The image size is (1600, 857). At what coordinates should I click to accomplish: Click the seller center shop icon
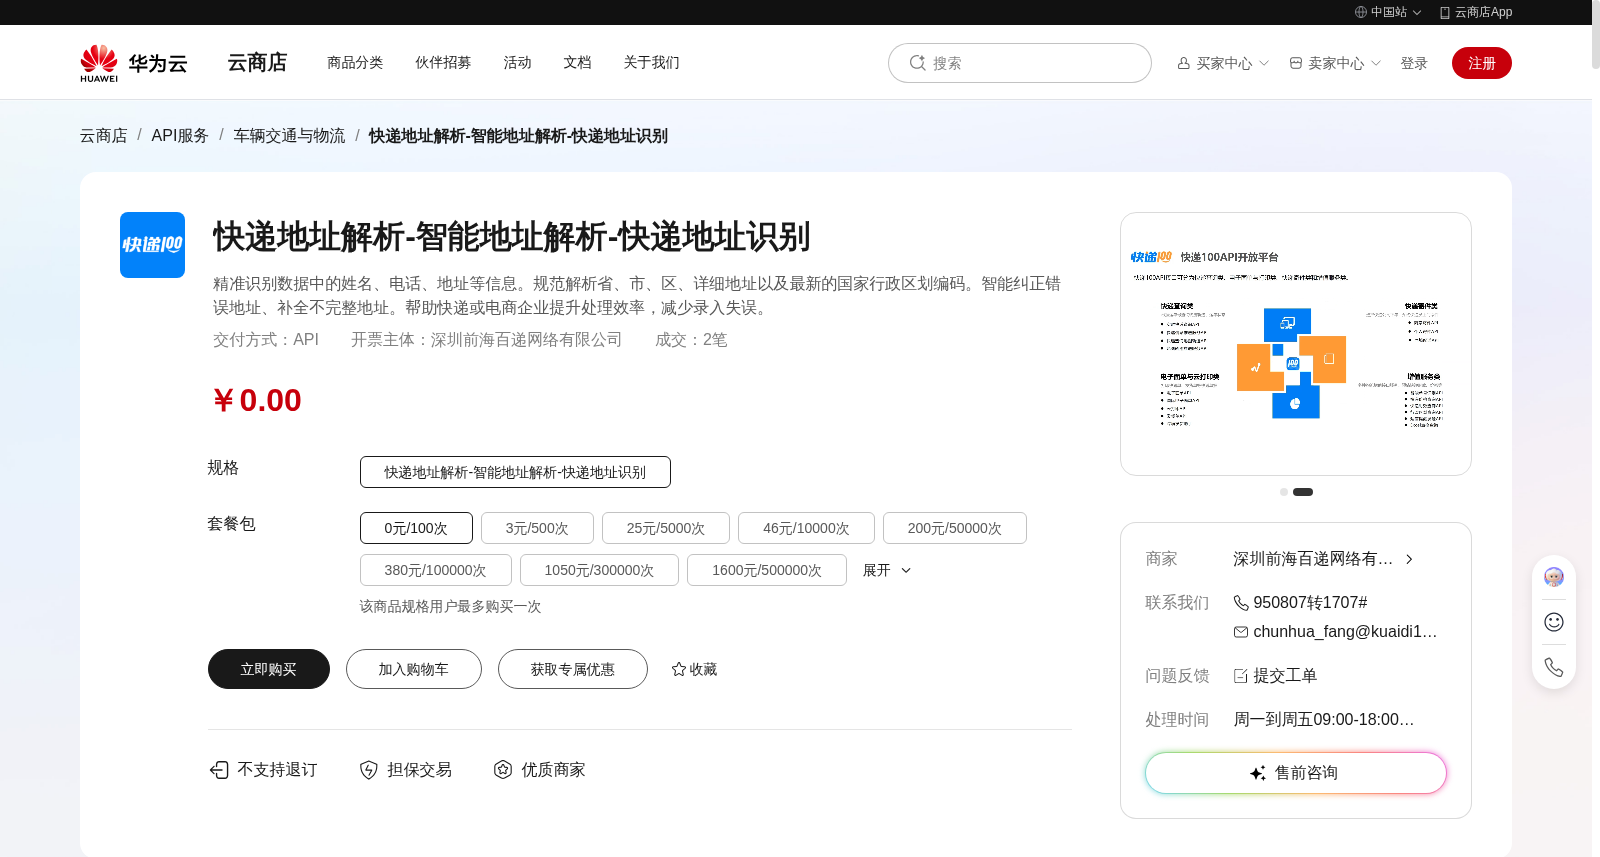[x=1296, y=63]
